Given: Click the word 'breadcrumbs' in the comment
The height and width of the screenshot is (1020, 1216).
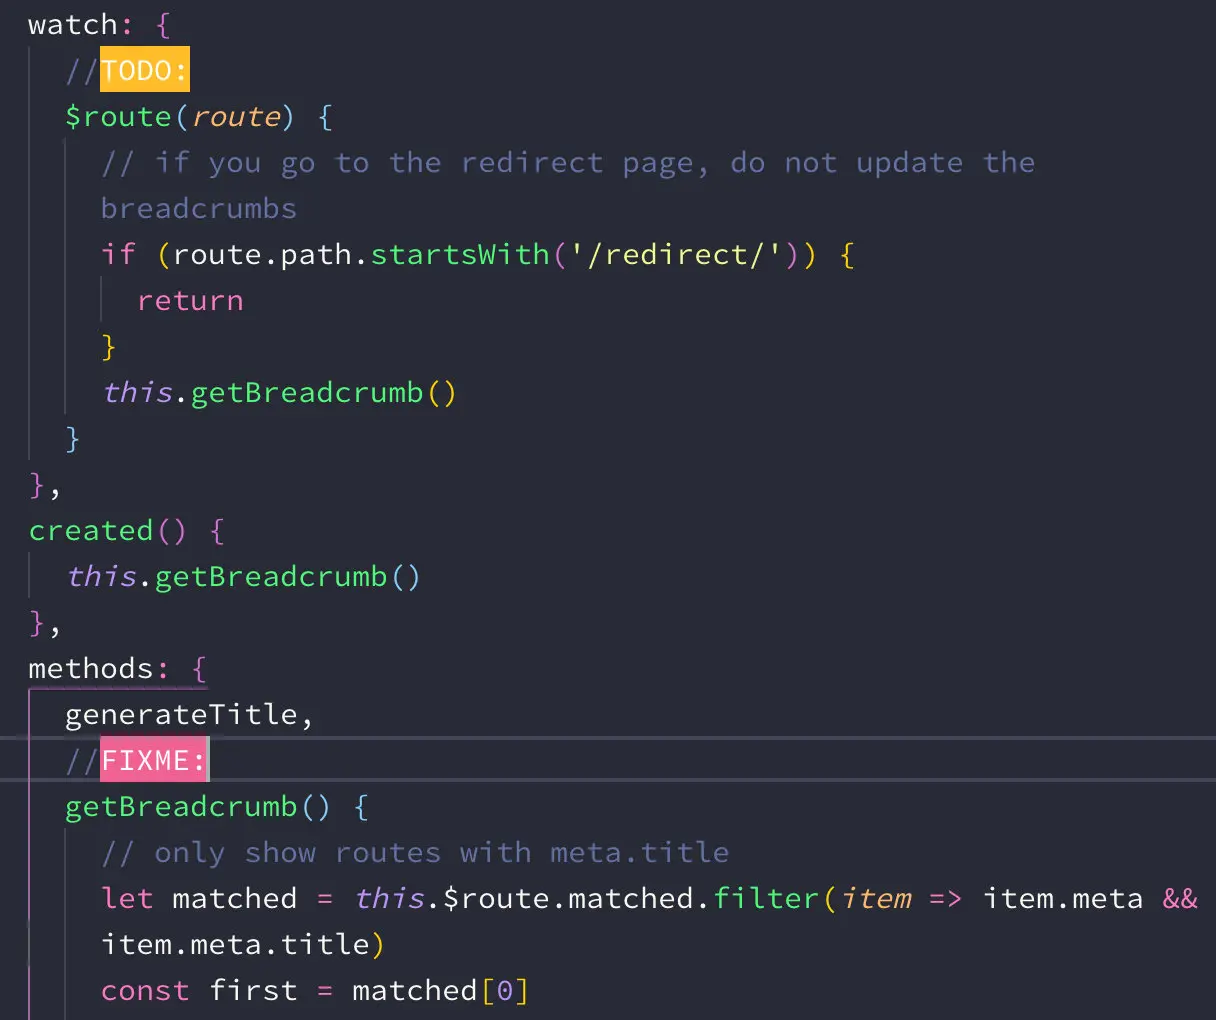Looking at the screenshot, I should point(199,209).
